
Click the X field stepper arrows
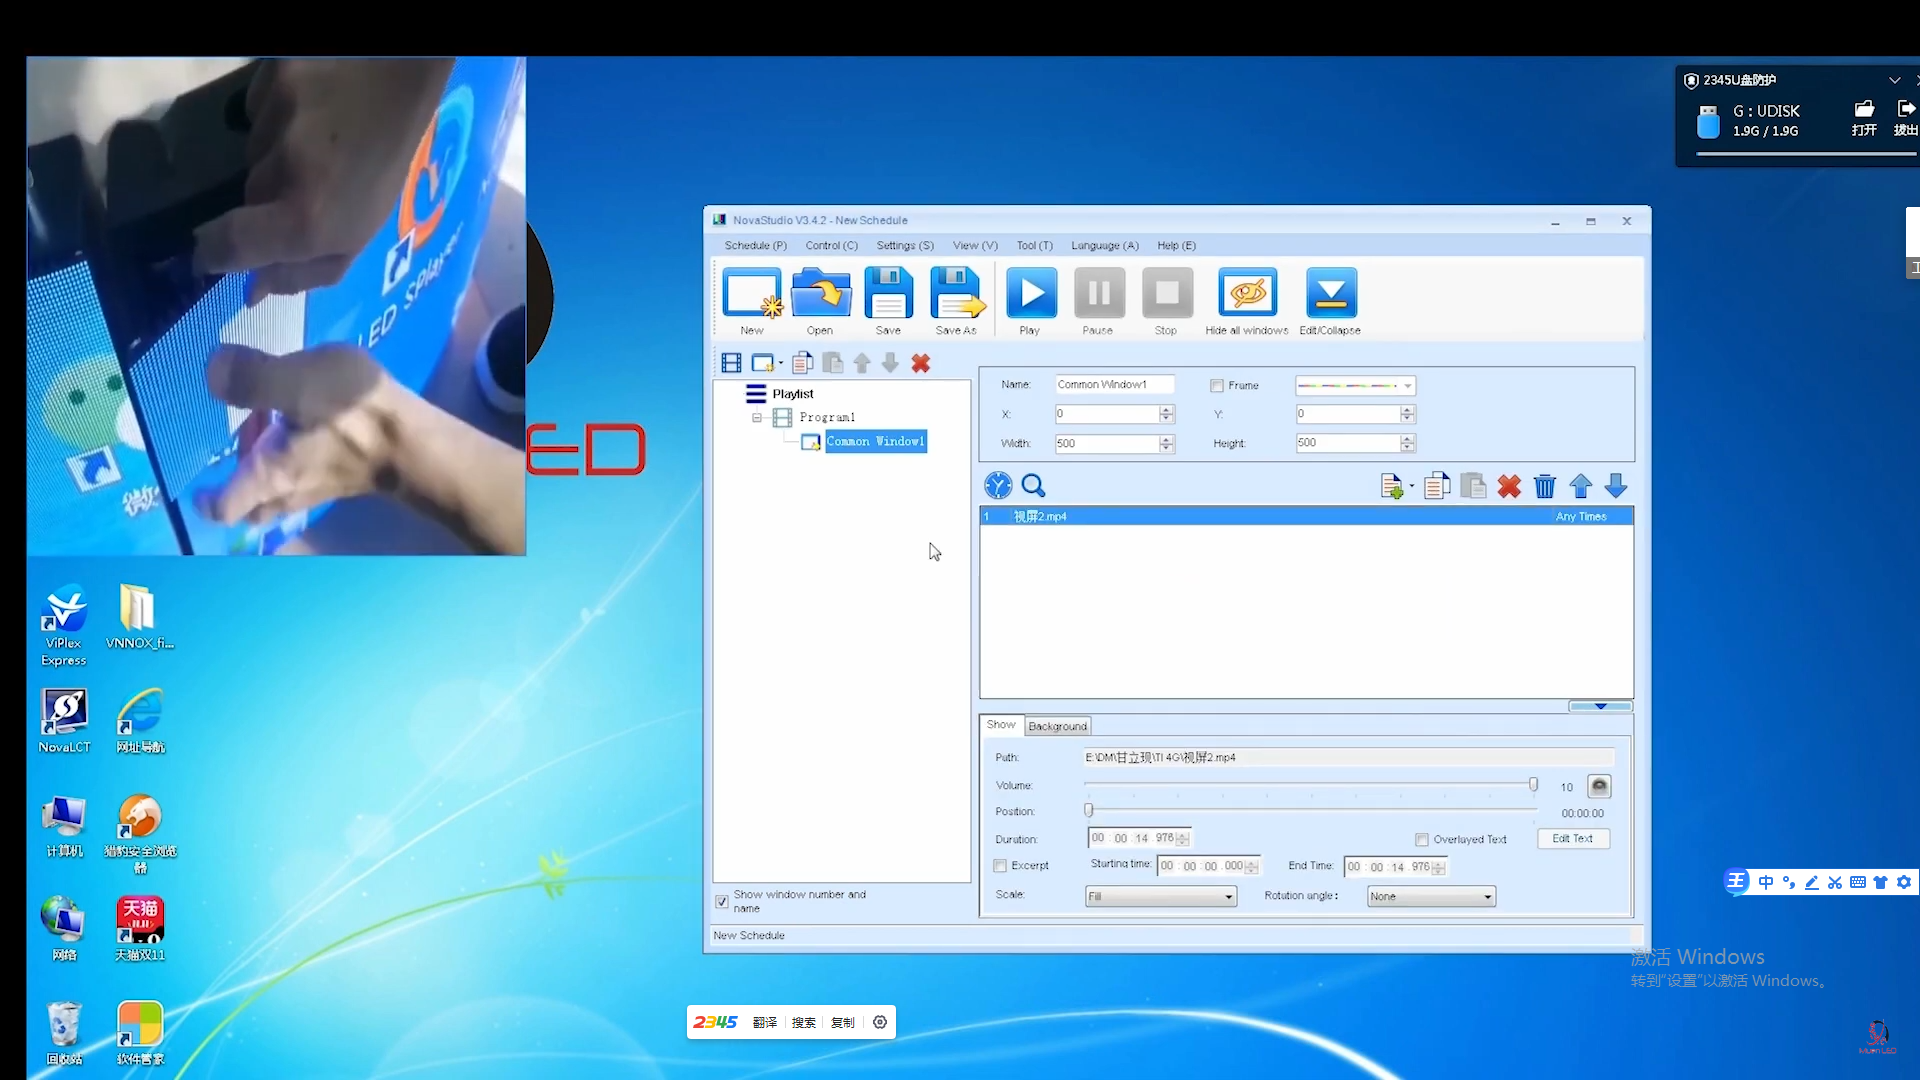coord(1166,414)
